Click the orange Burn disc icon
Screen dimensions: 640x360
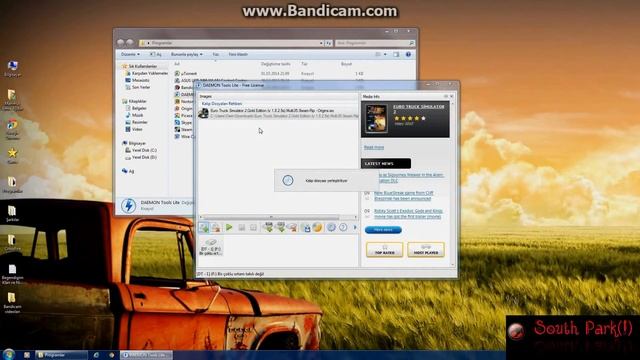click(x=318, y=227)
